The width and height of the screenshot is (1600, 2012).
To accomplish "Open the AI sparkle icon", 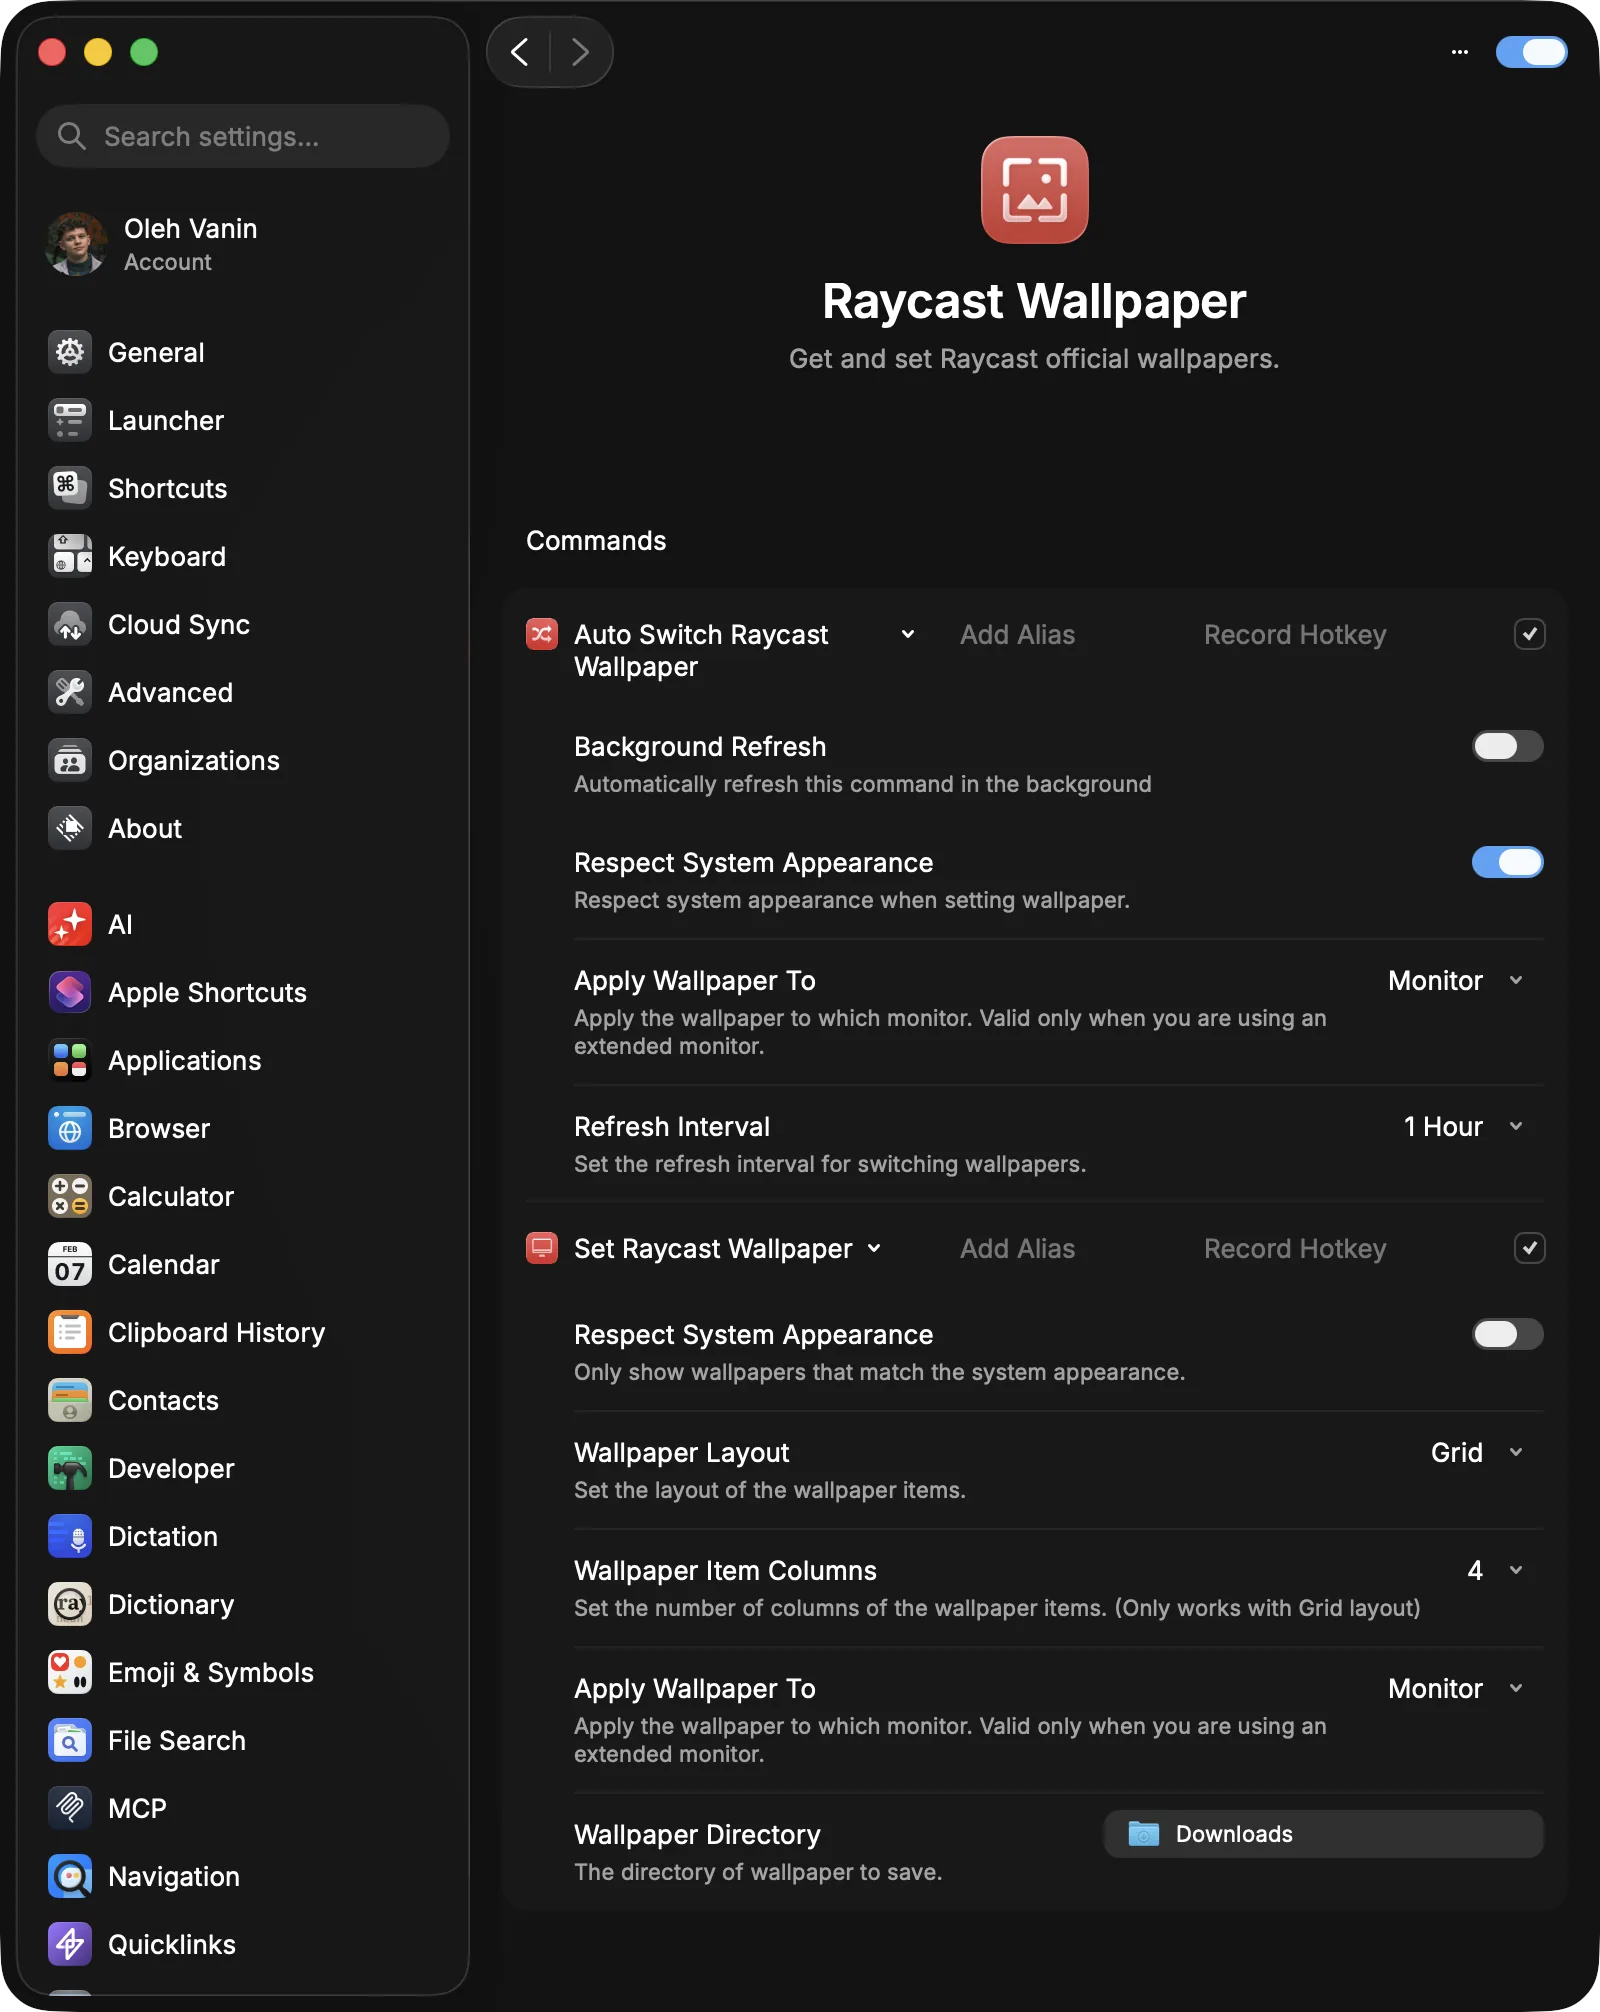I will click(x=70, y=924).
